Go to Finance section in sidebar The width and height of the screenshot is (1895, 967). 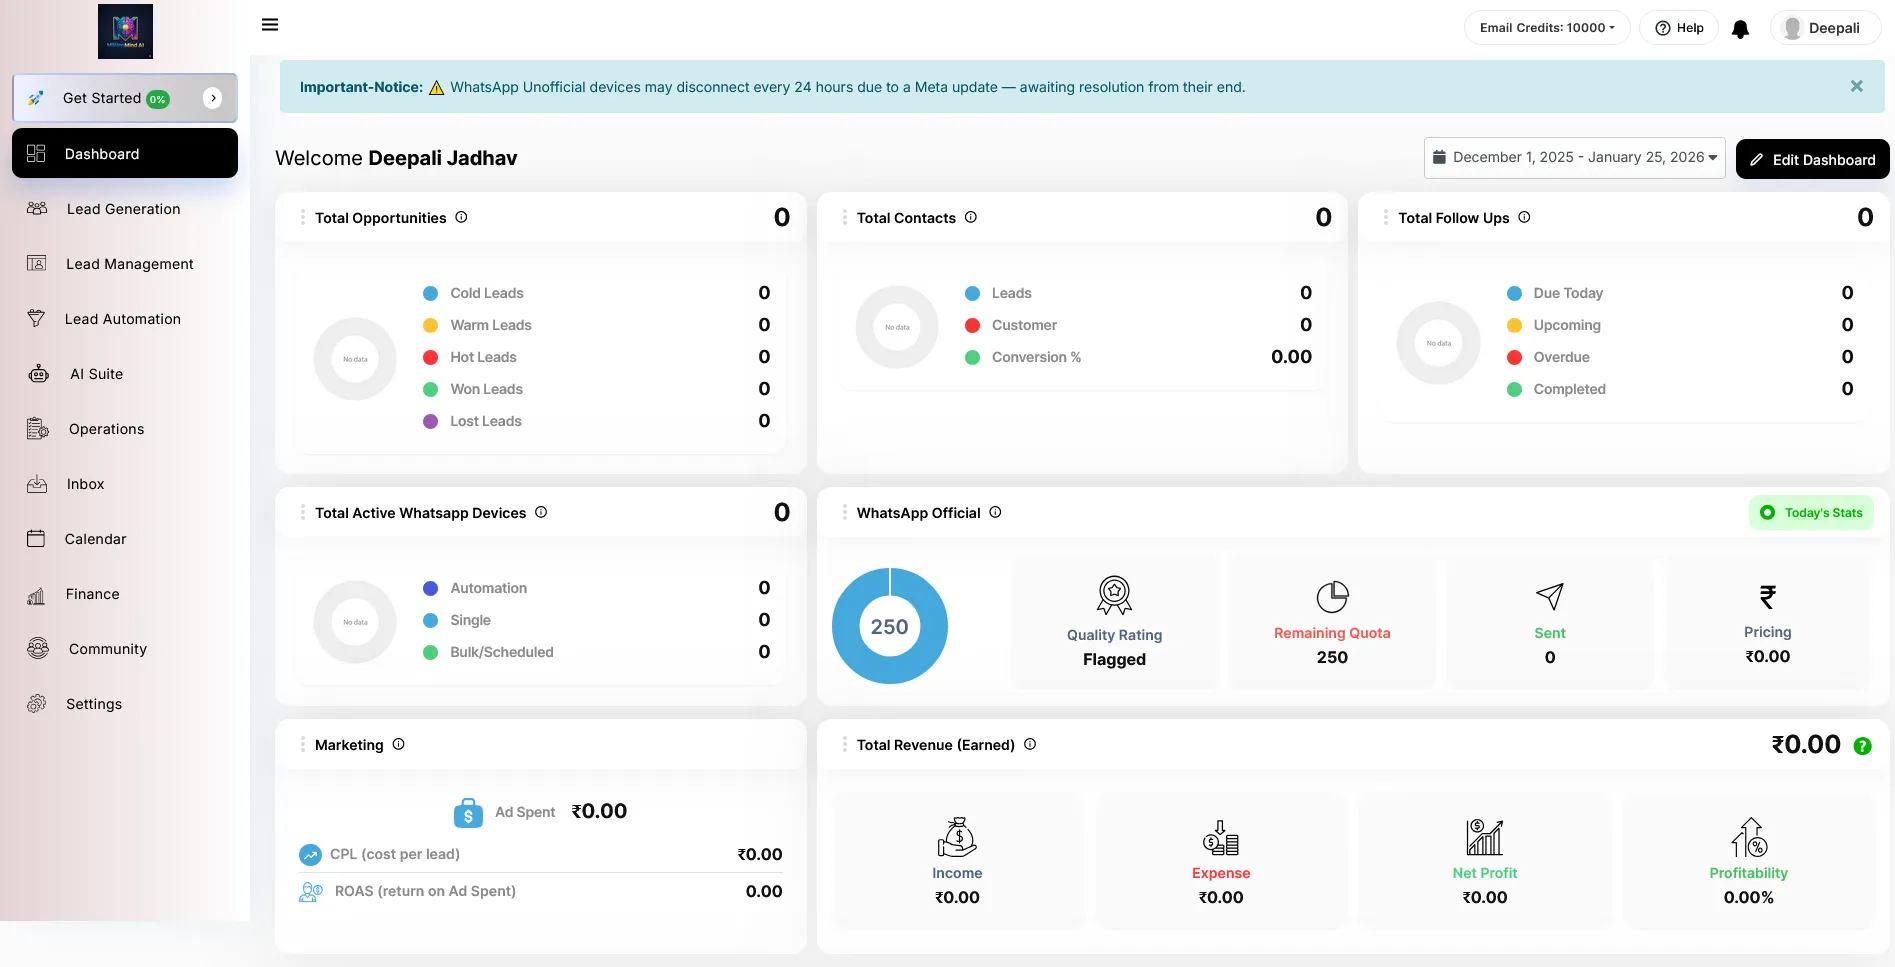[92, 594]
